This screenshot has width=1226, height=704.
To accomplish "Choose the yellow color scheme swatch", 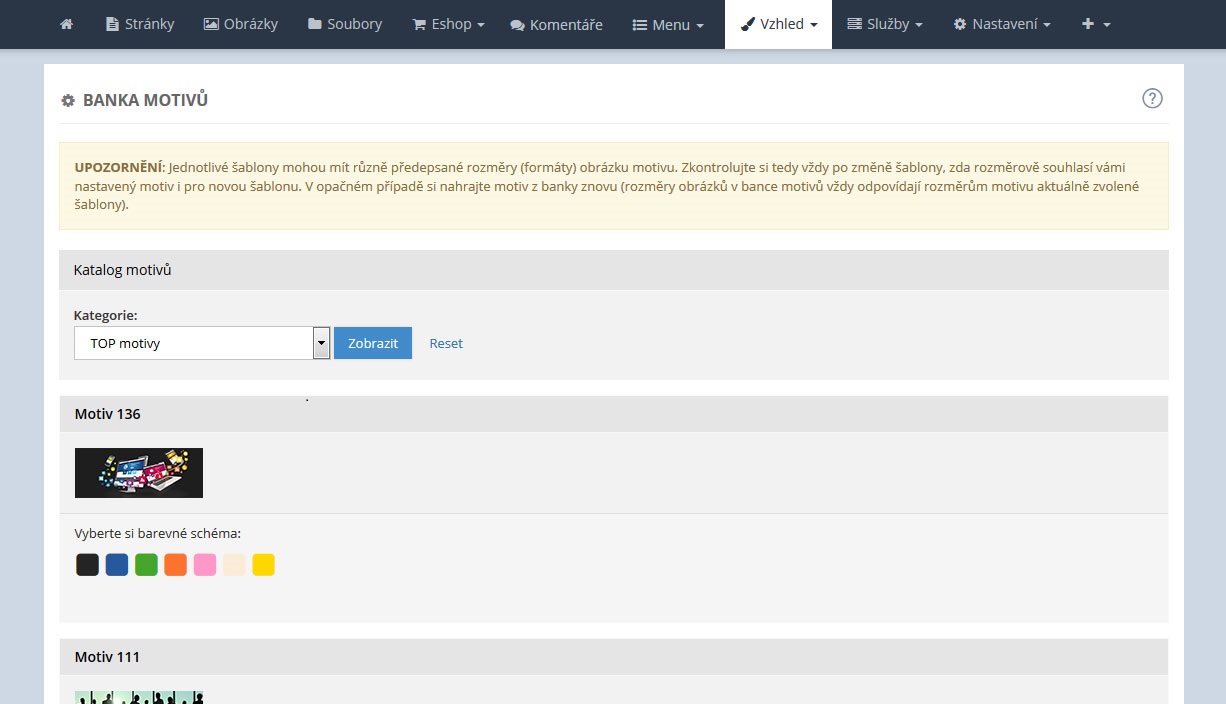I will point(263,565).
